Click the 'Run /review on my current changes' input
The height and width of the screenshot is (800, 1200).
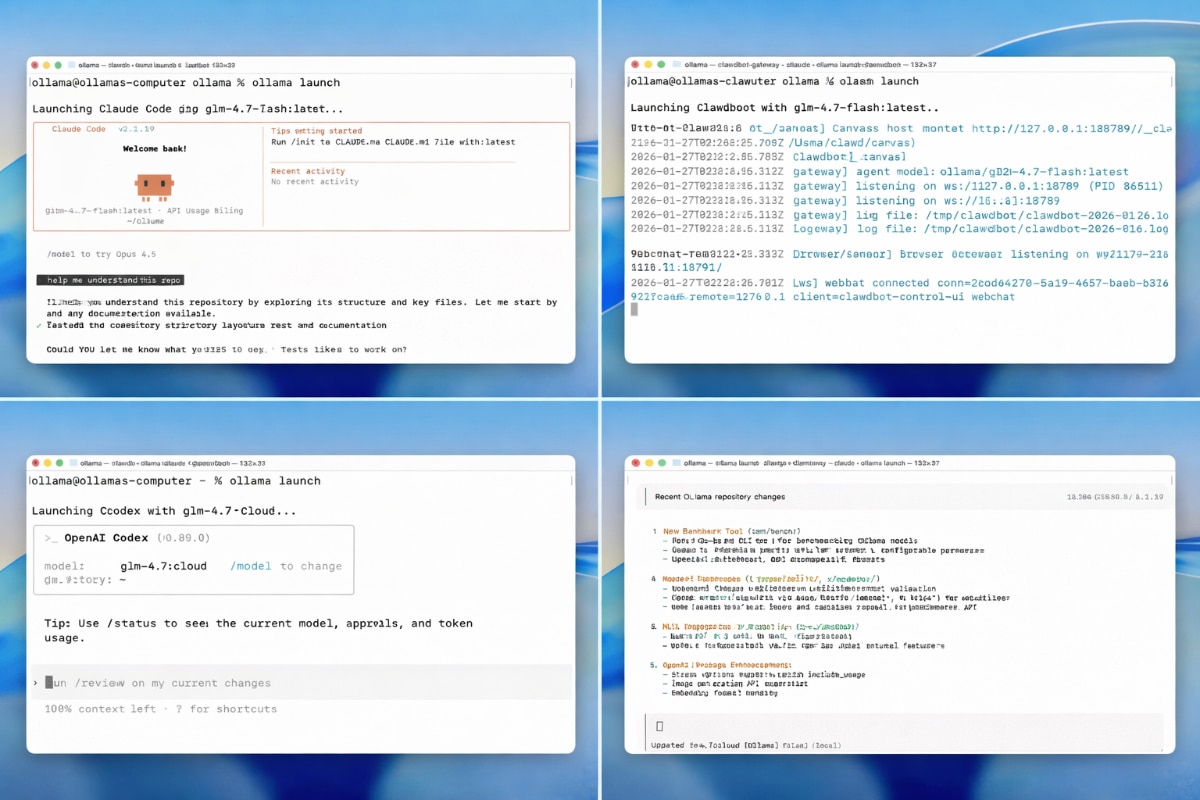[300, 683]
